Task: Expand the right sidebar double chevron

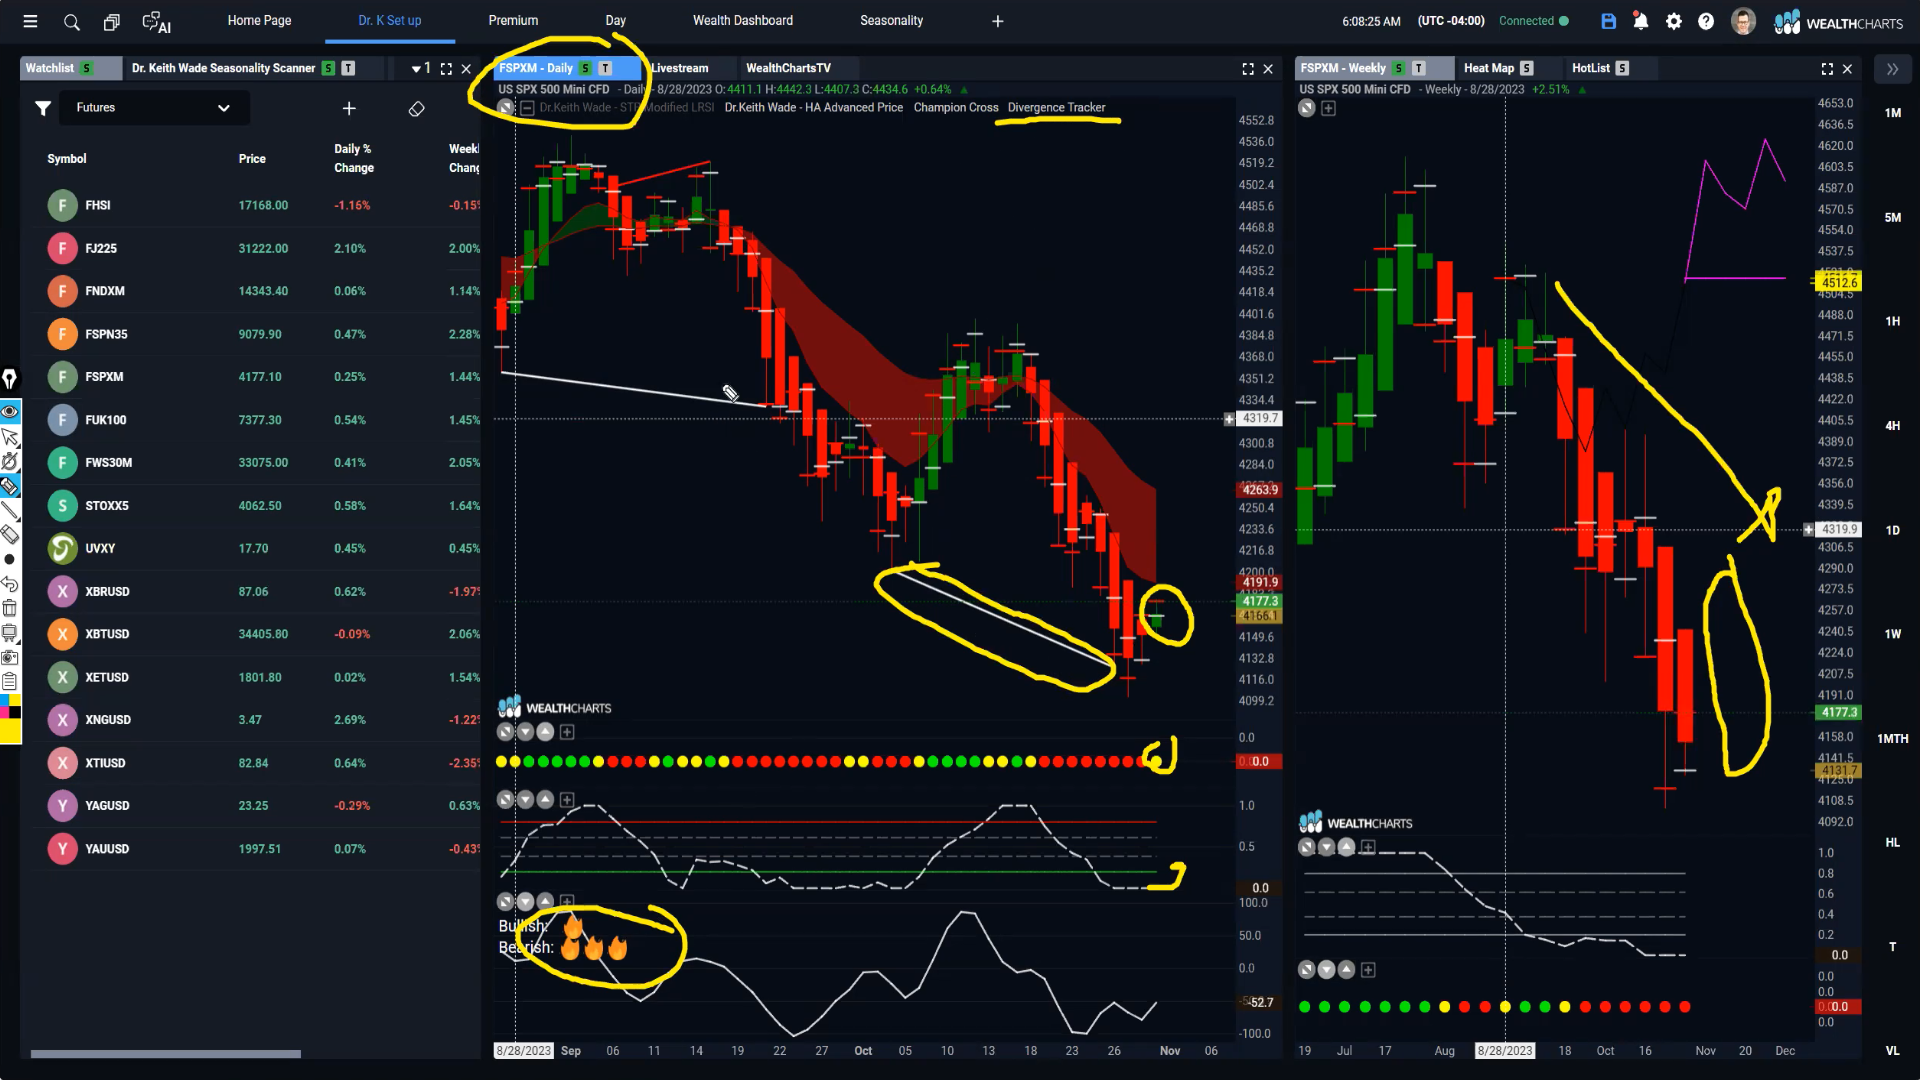Action: (1892, 69)
